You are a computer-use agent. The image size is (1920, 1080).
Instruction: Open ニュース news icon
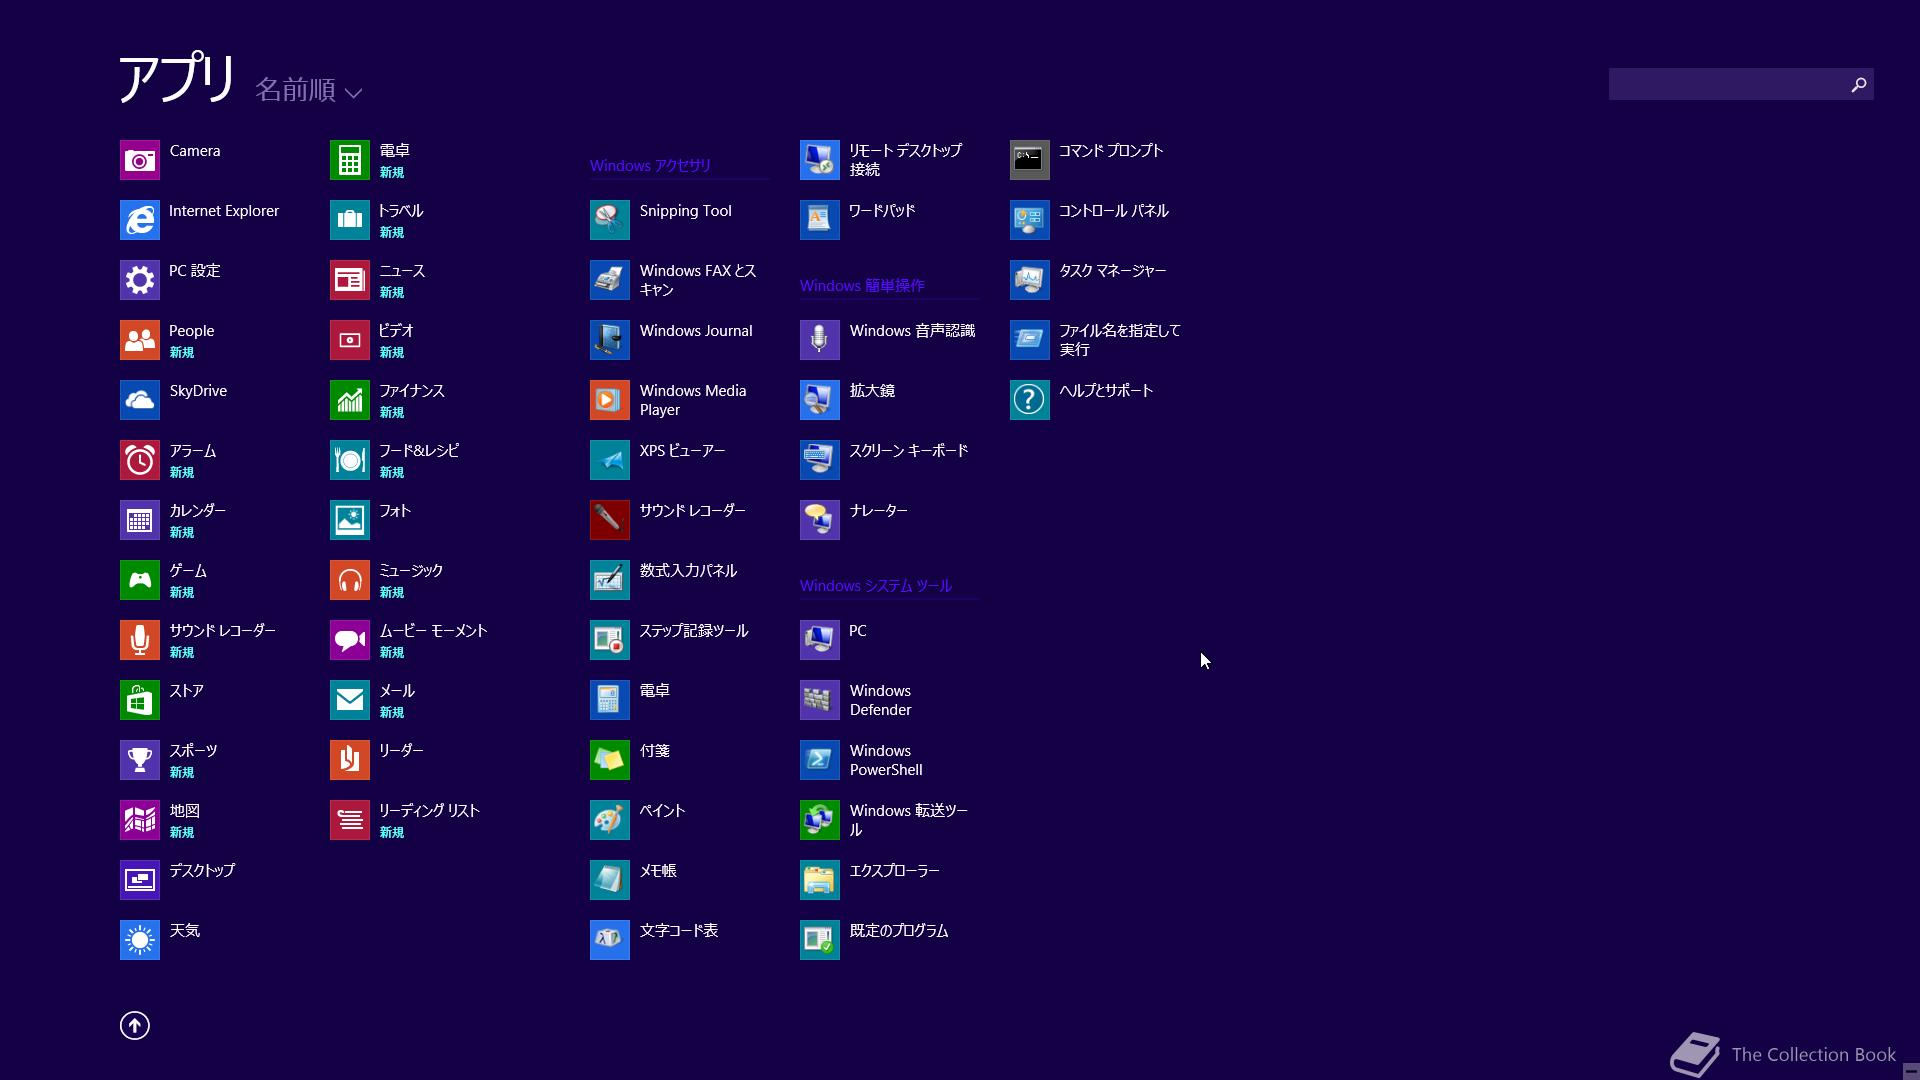click(x=350, y=280)
